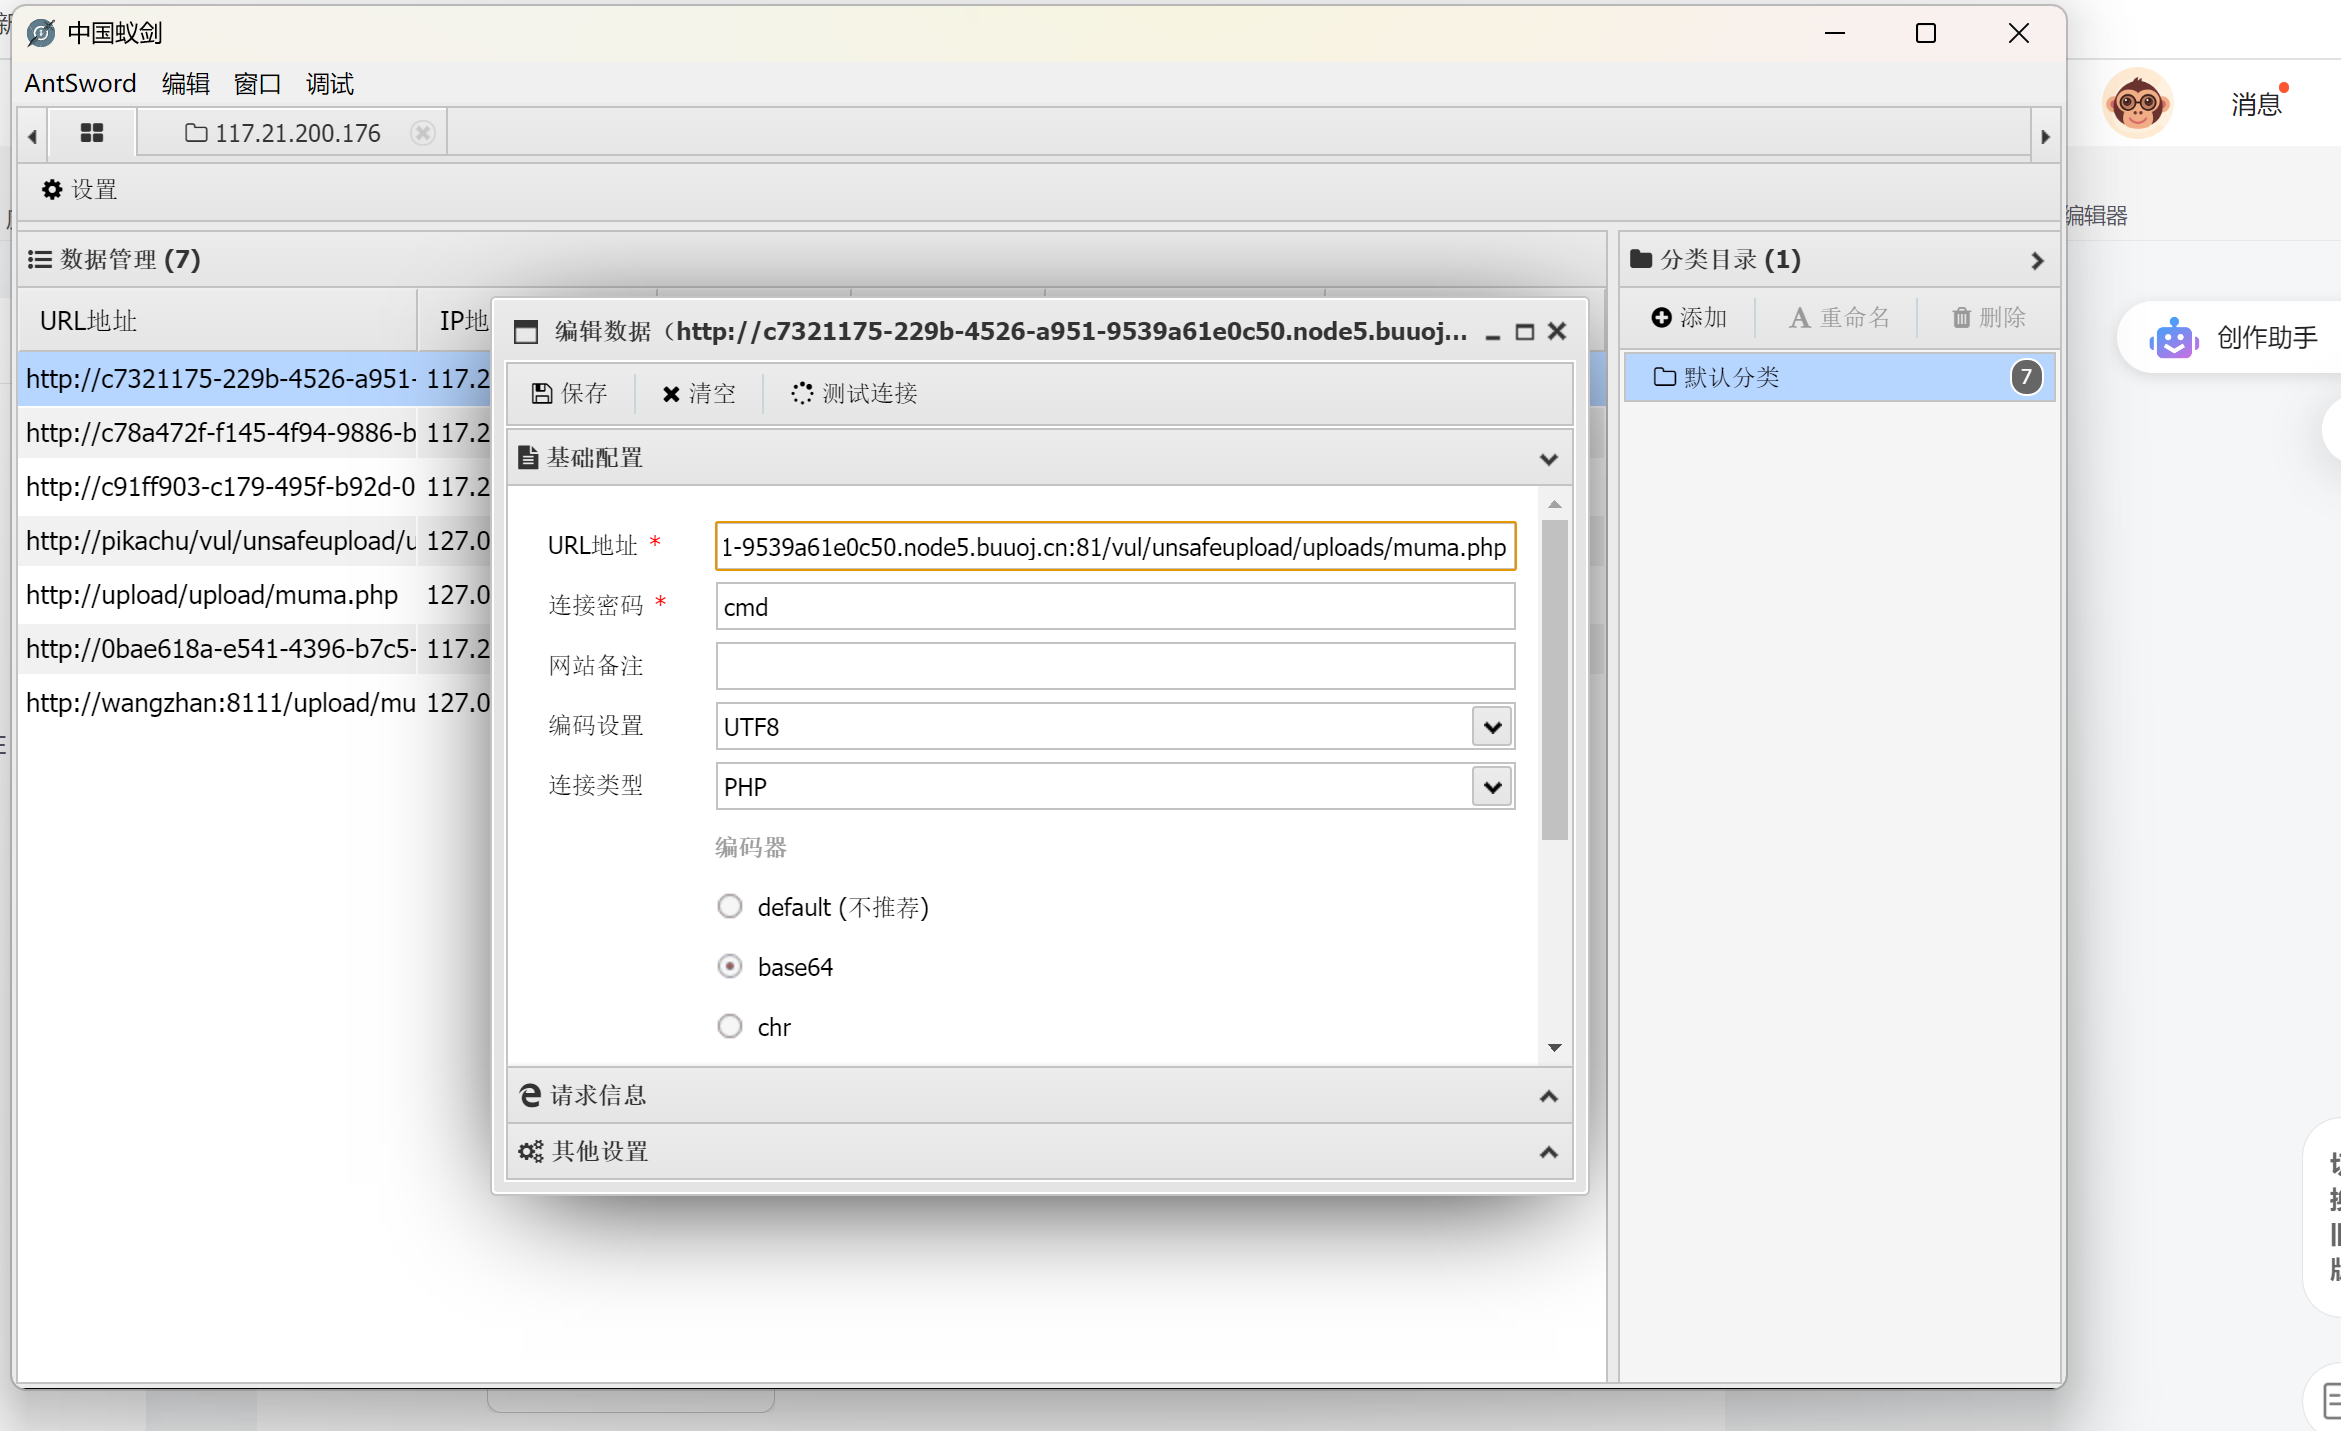
Task: Click the connection password field
Action: (x=1114, y=607)
